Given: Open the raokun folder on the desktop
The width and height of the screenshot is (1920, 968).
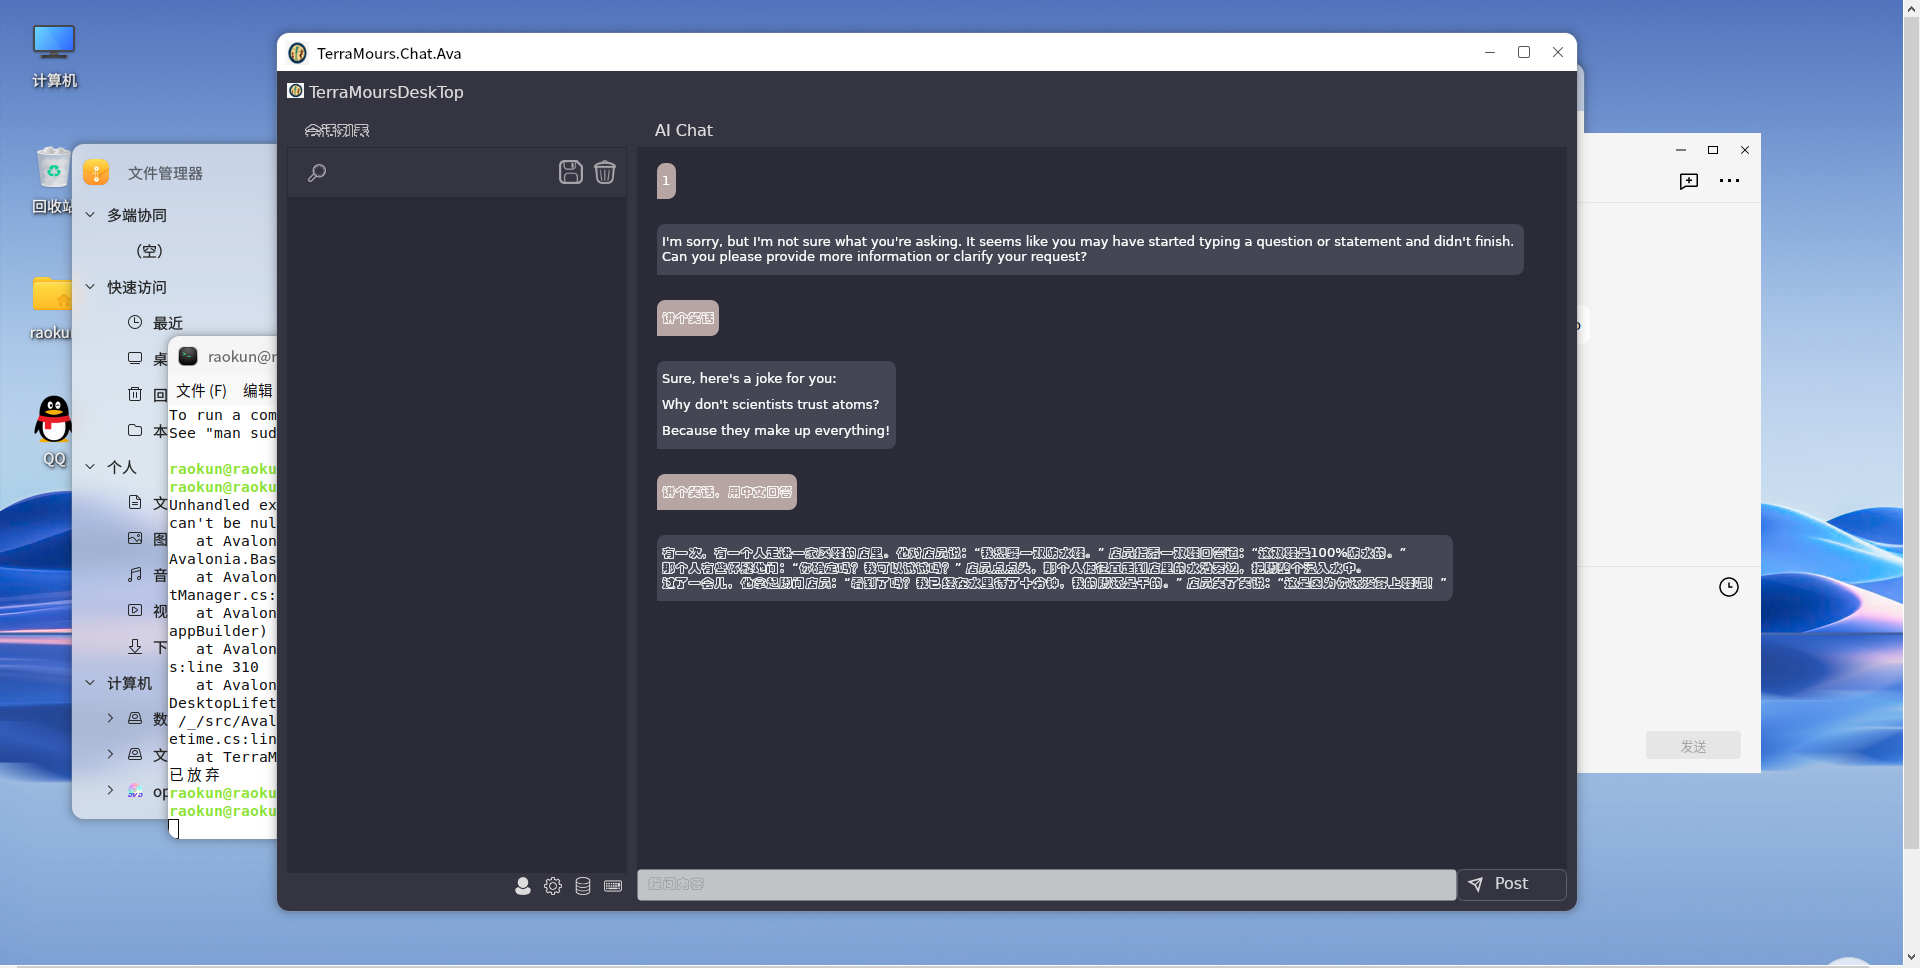Looking at the screenshot, I should coord(52,307).
